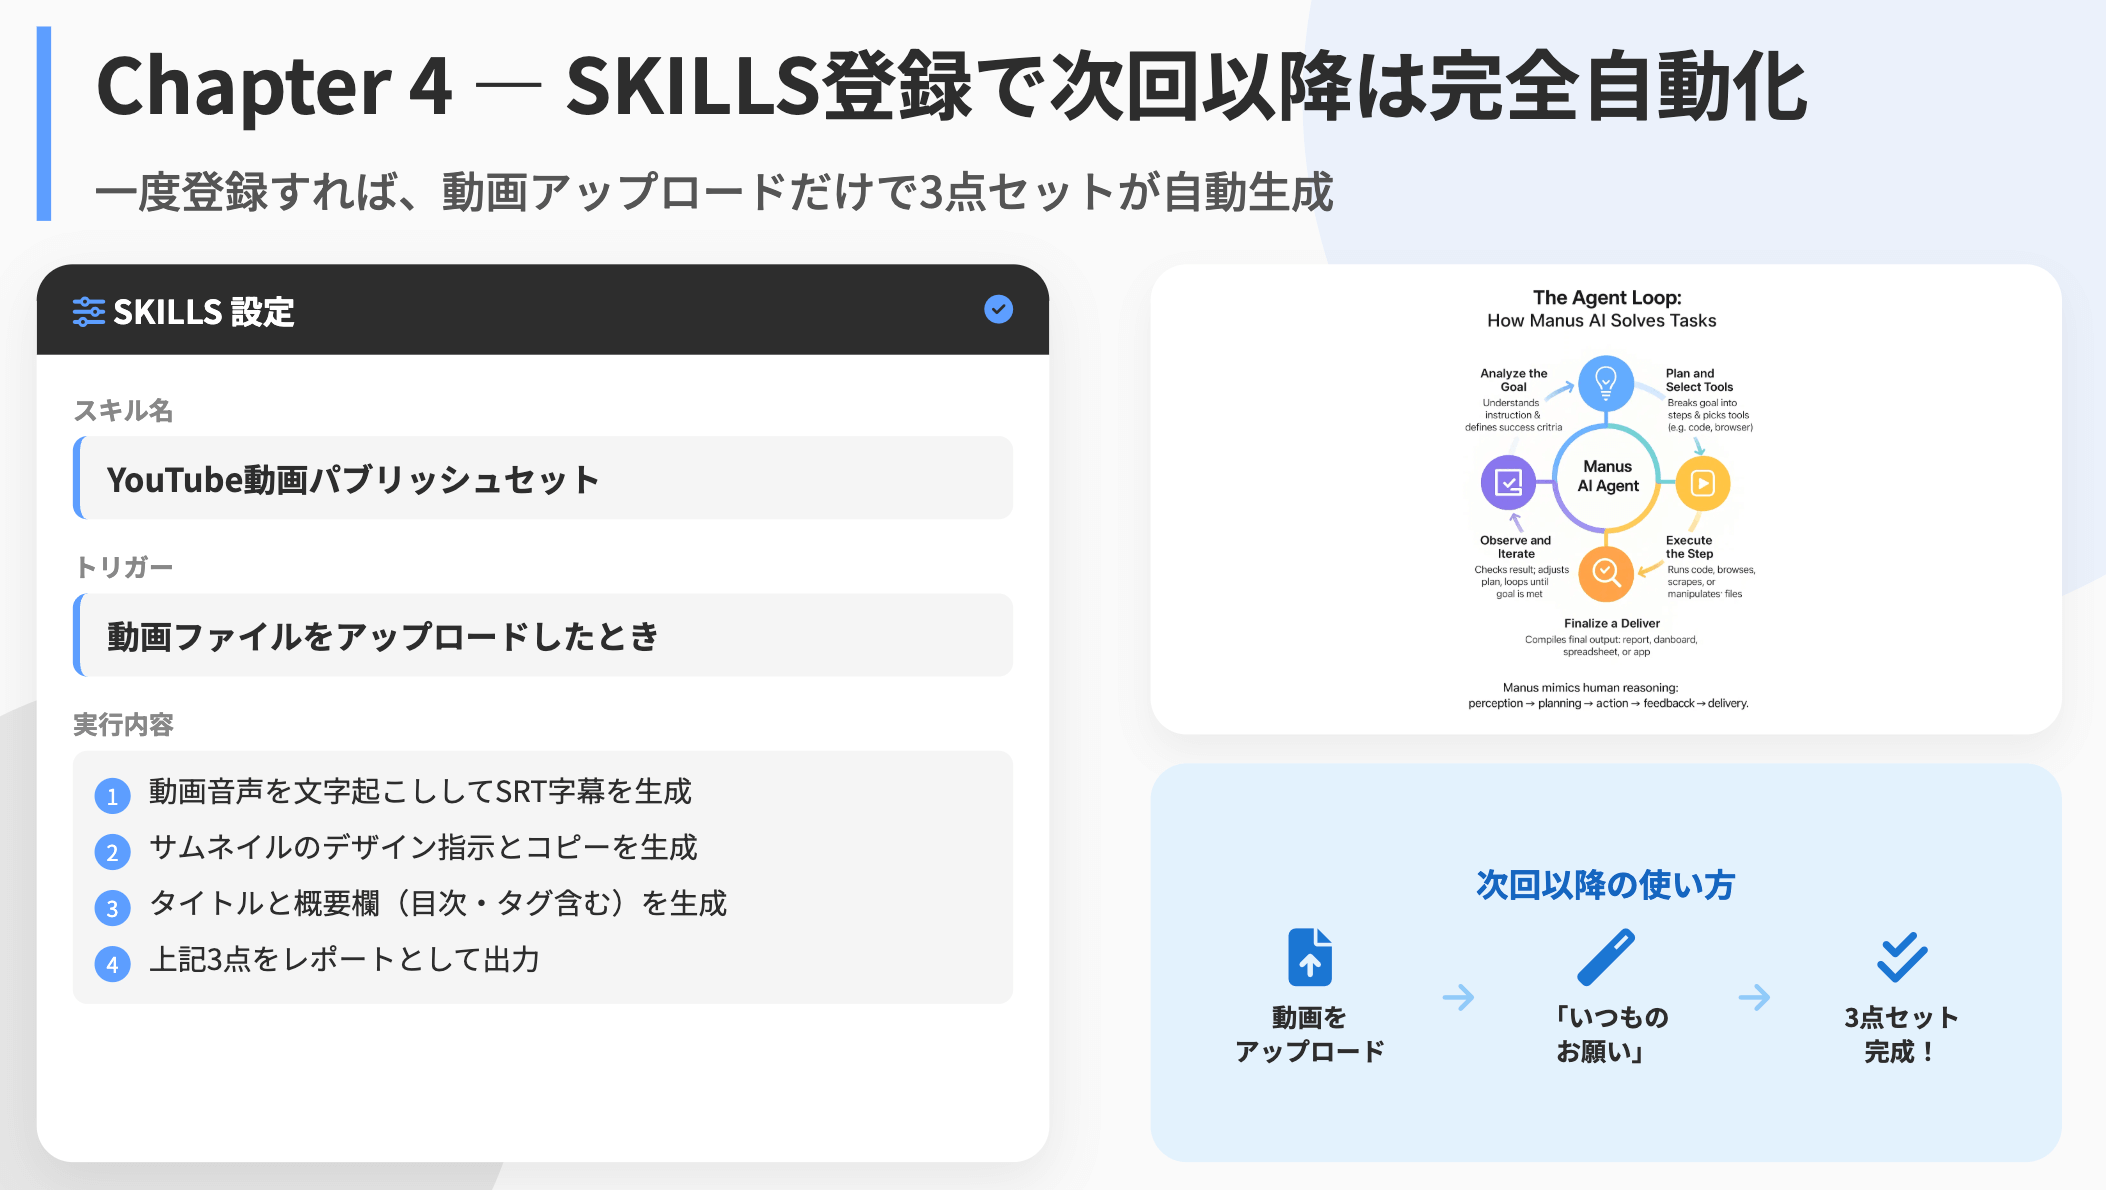Select step 2, サムネイルのデザイン指示とコピー

(x=422, y=848)
